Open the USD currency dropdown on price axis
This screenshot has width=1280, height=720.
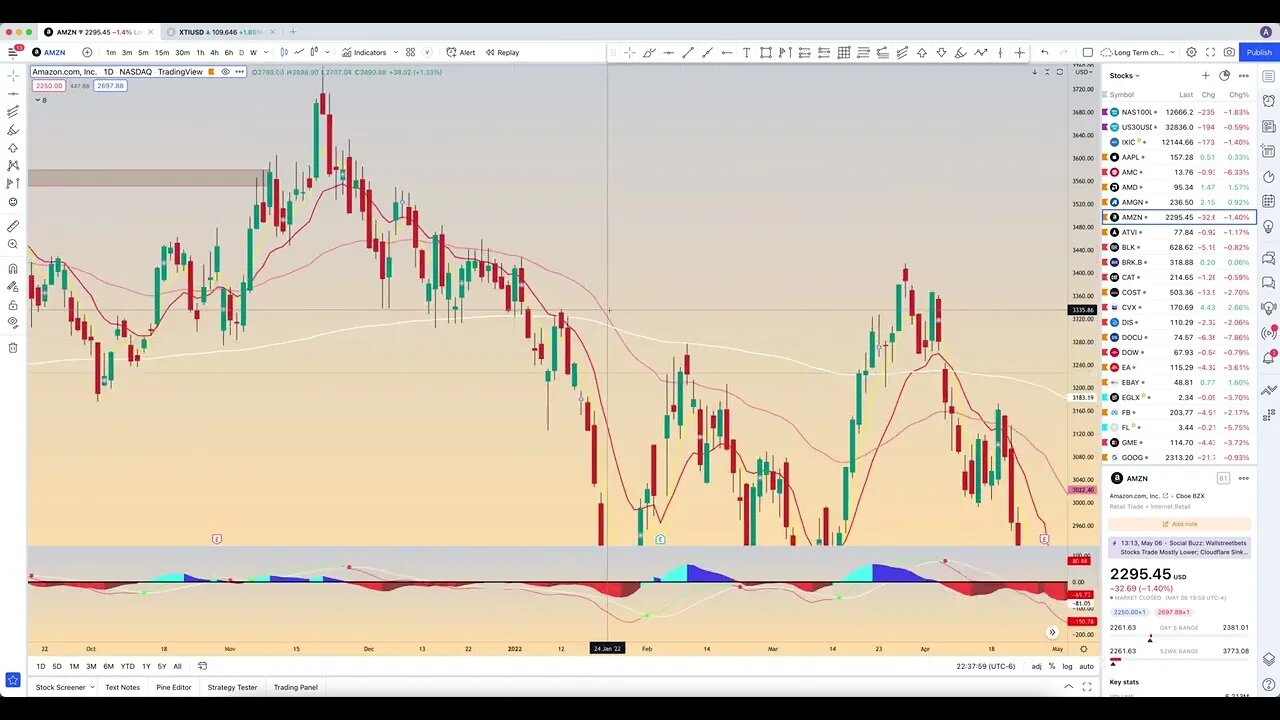(1084, 72)
